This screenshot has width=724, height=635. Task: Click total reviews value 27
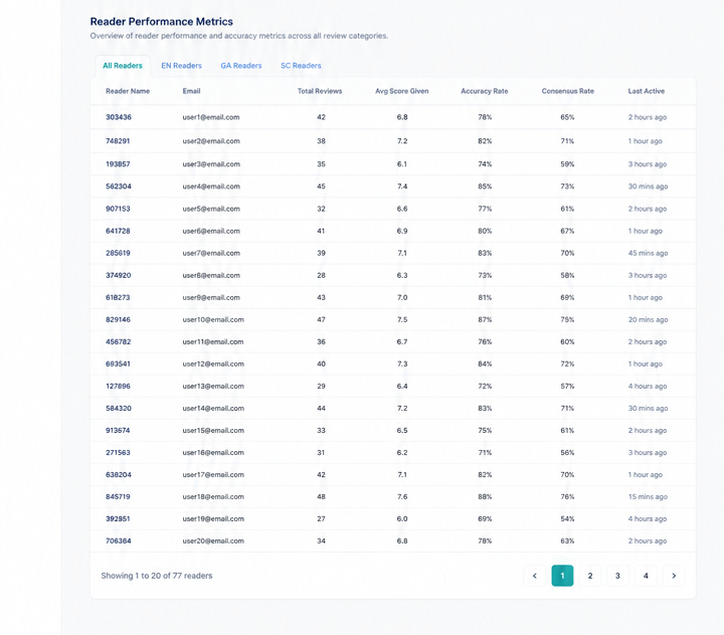[321, 519]
